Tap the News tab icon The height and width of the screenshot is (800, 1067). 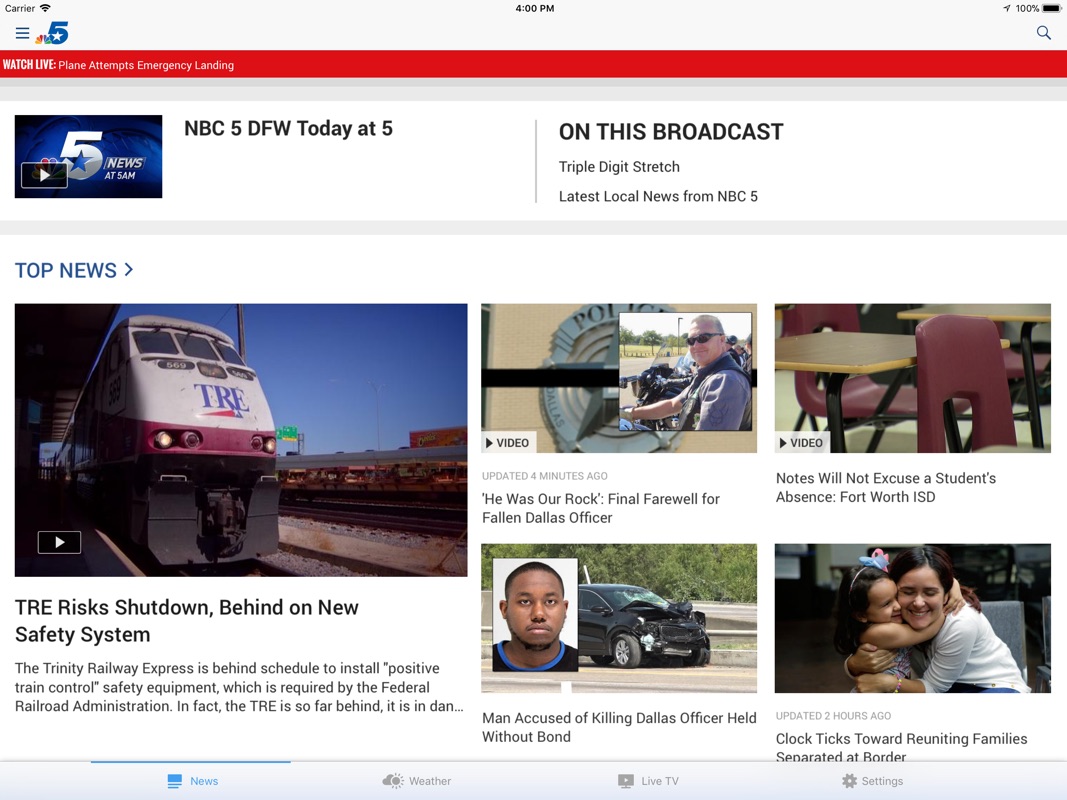point(175,781)
